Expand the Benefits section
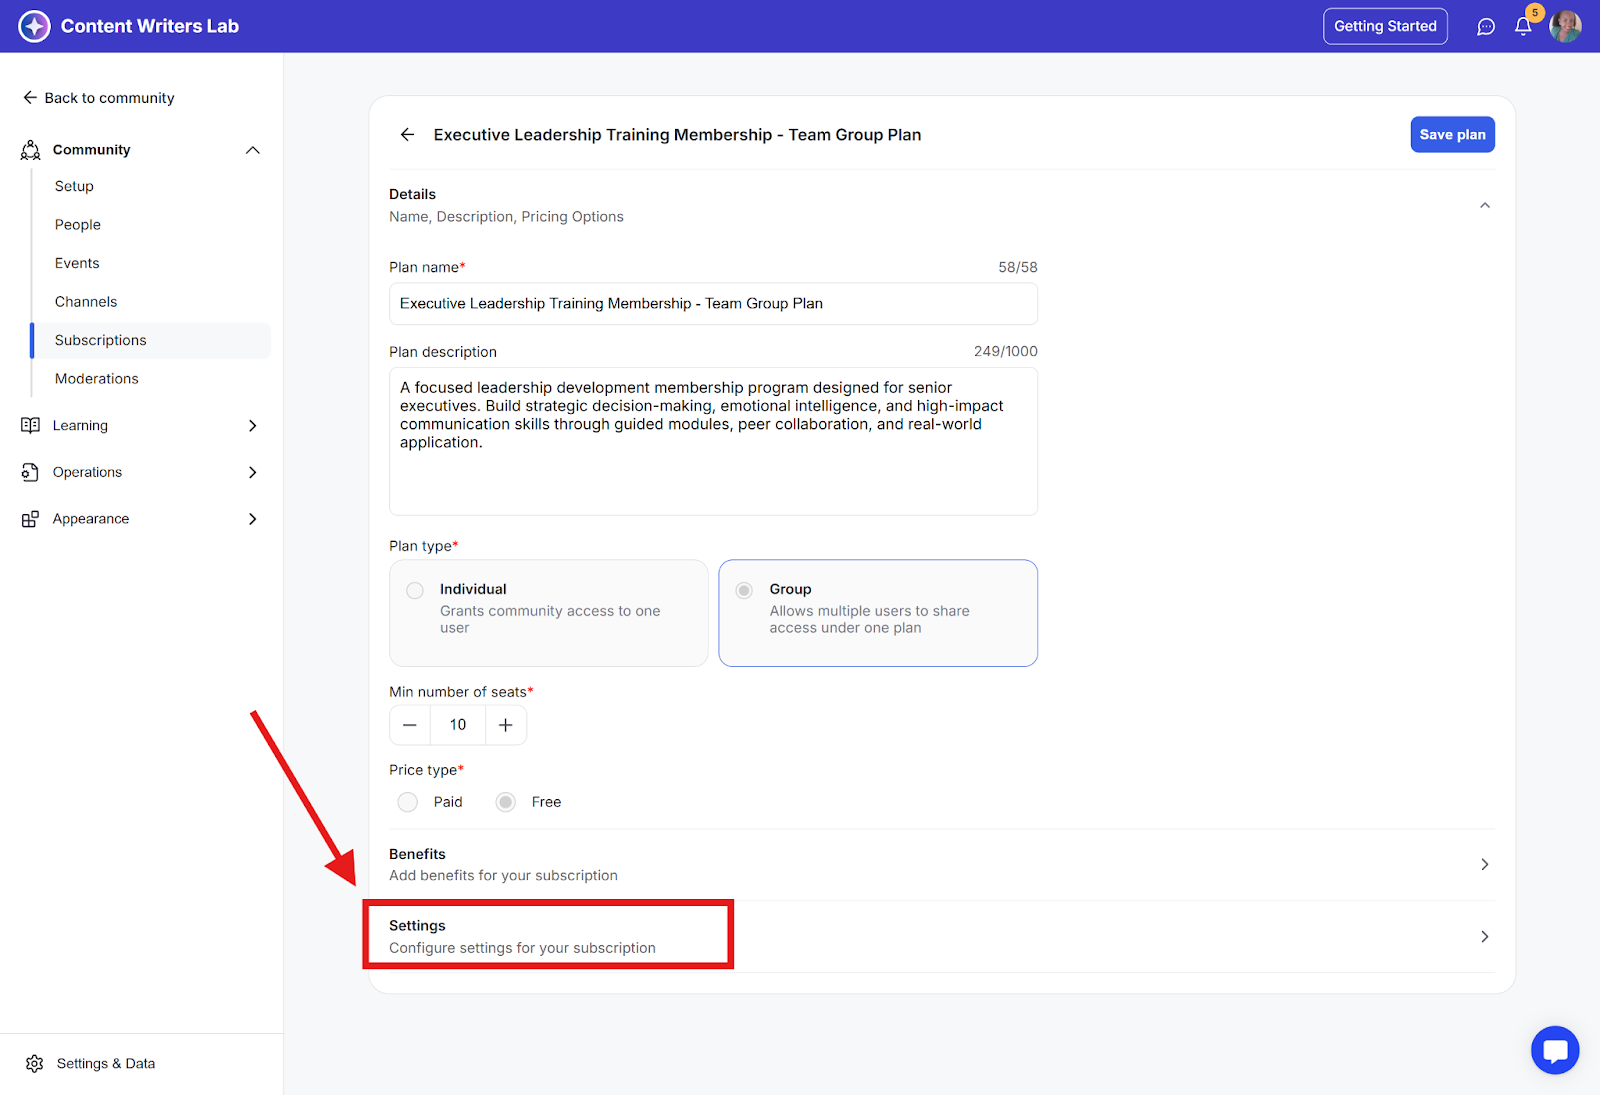The height and width of the screenshot is (1095, 1600). (x=1484, y=864)
